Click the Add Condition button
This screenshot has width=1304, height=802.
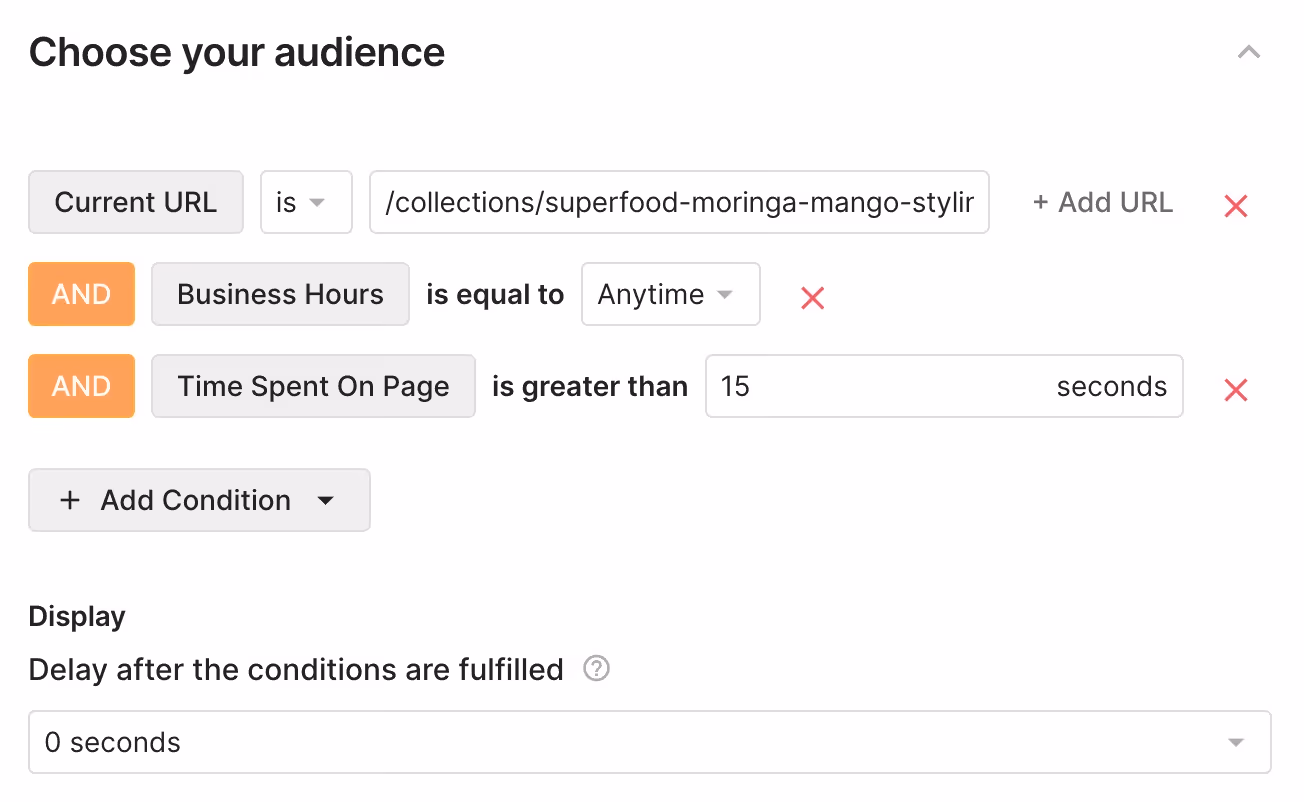(x=199, y=500)
